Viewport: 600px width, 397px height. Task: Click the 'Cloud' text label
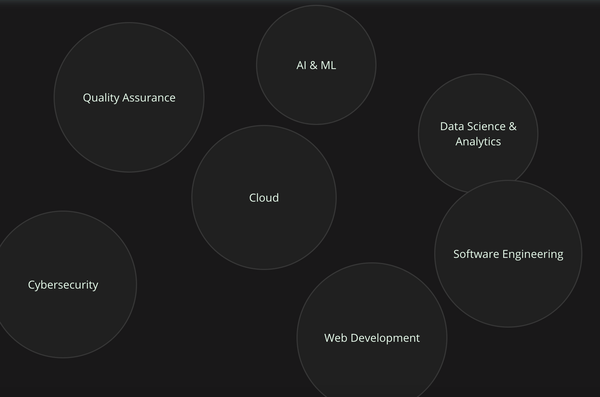[x=264, y=198]
